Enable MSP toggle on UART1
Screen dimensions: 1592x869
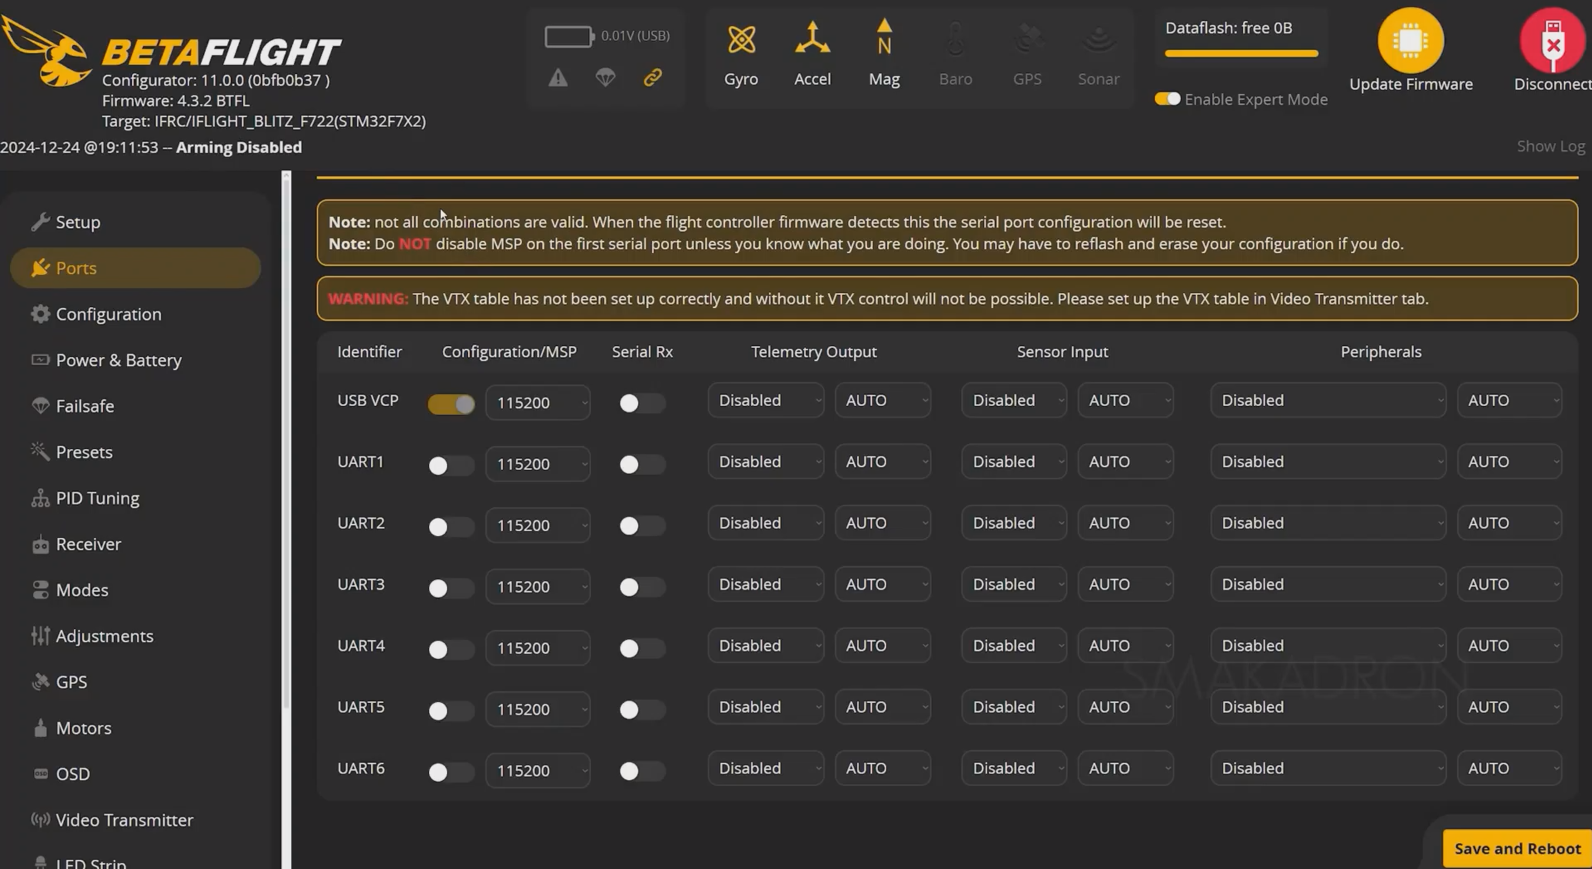(x=450, y=465)
